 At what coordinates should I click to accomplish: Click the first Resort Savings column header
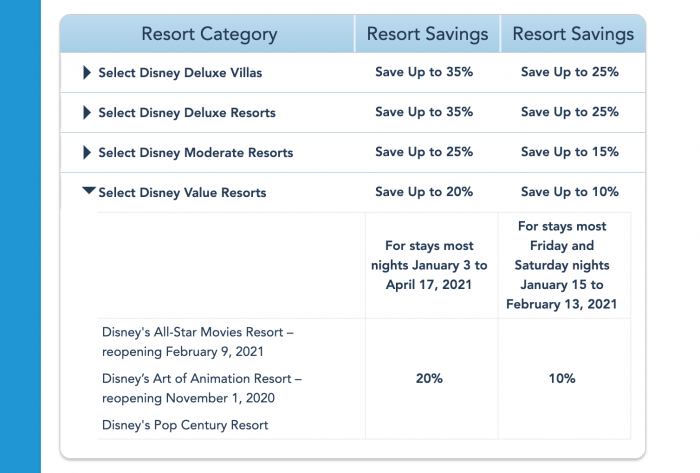pyautogui.click(x=427, y=34)
